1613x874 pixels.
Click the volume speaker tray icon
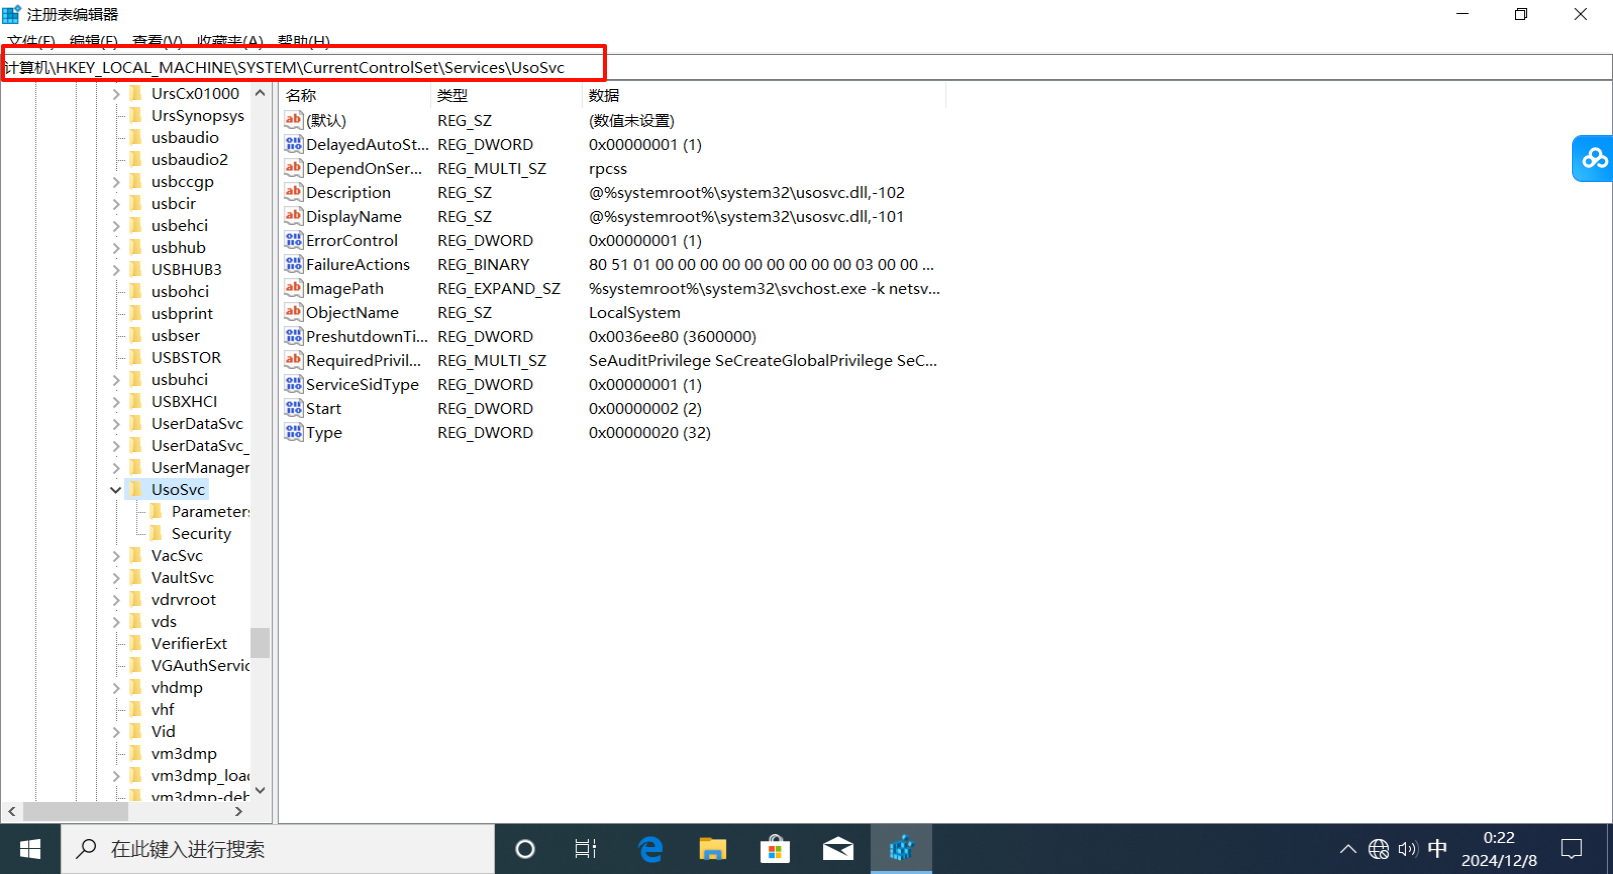(1408, 849)
